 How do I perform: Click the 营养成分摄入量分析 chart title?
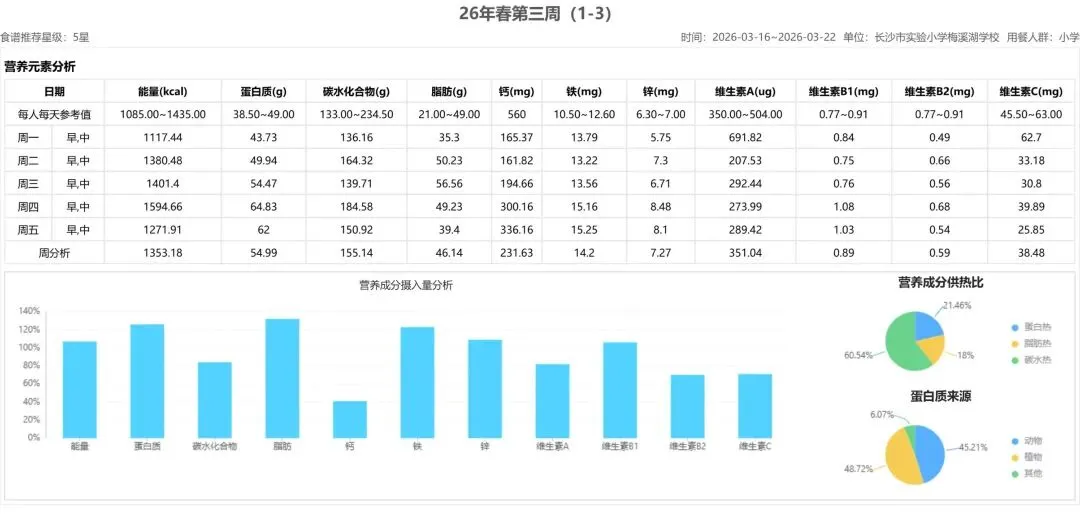406,285
